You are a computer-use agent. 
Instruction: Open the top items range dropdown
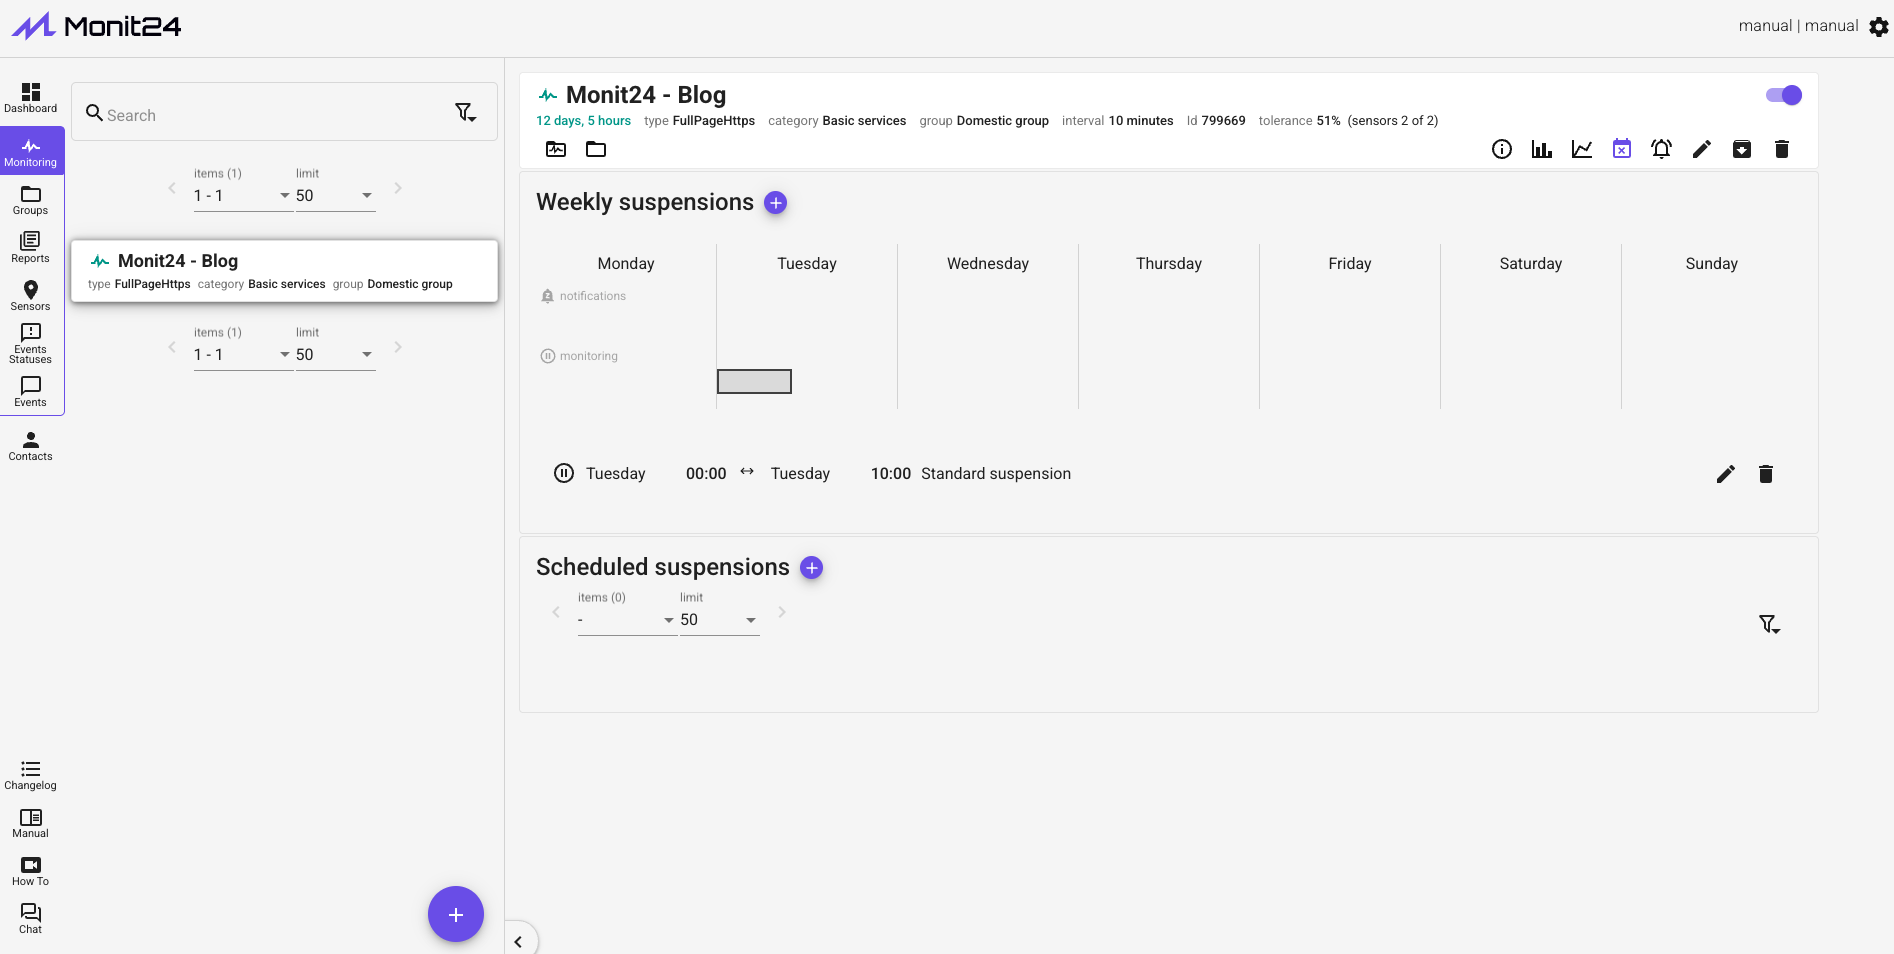click(241, 196)
